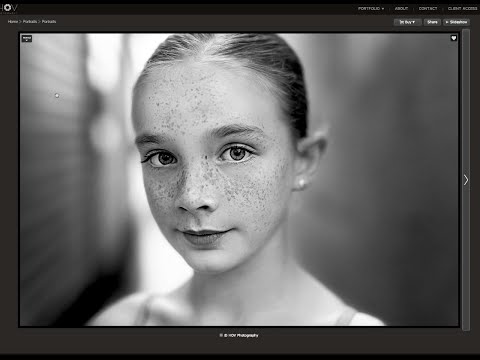Click the Share button
The image size is (480, 360).
[x=432, y=22]
